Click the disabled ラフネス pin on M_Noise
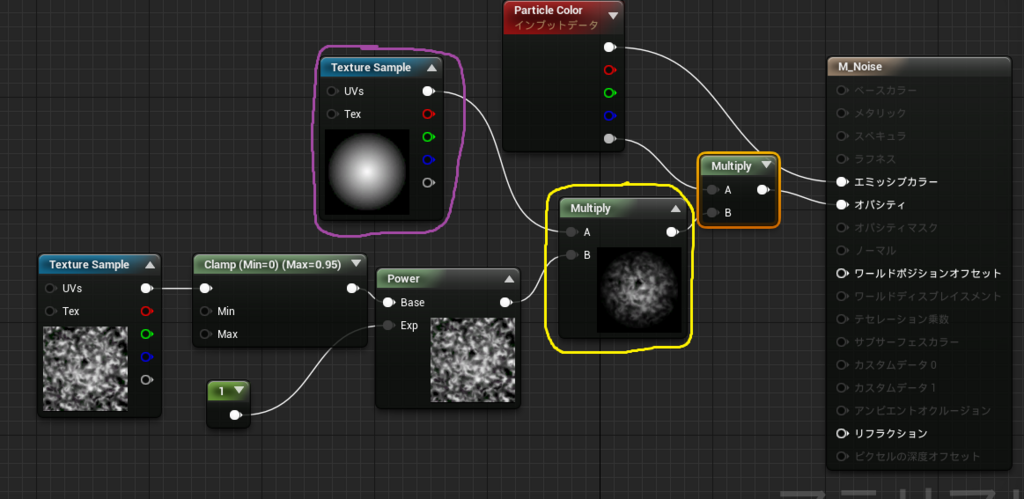 pos(841,159)
